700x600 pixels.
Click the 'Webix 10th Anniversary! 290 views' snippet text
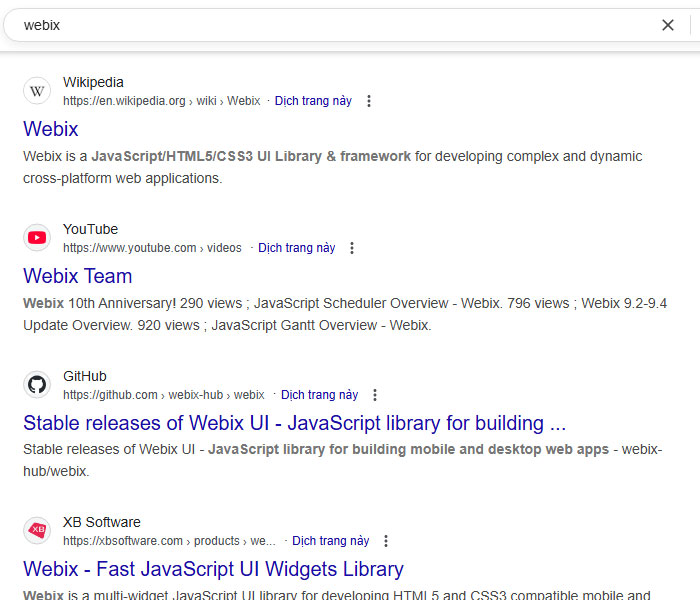pos(133,303)
